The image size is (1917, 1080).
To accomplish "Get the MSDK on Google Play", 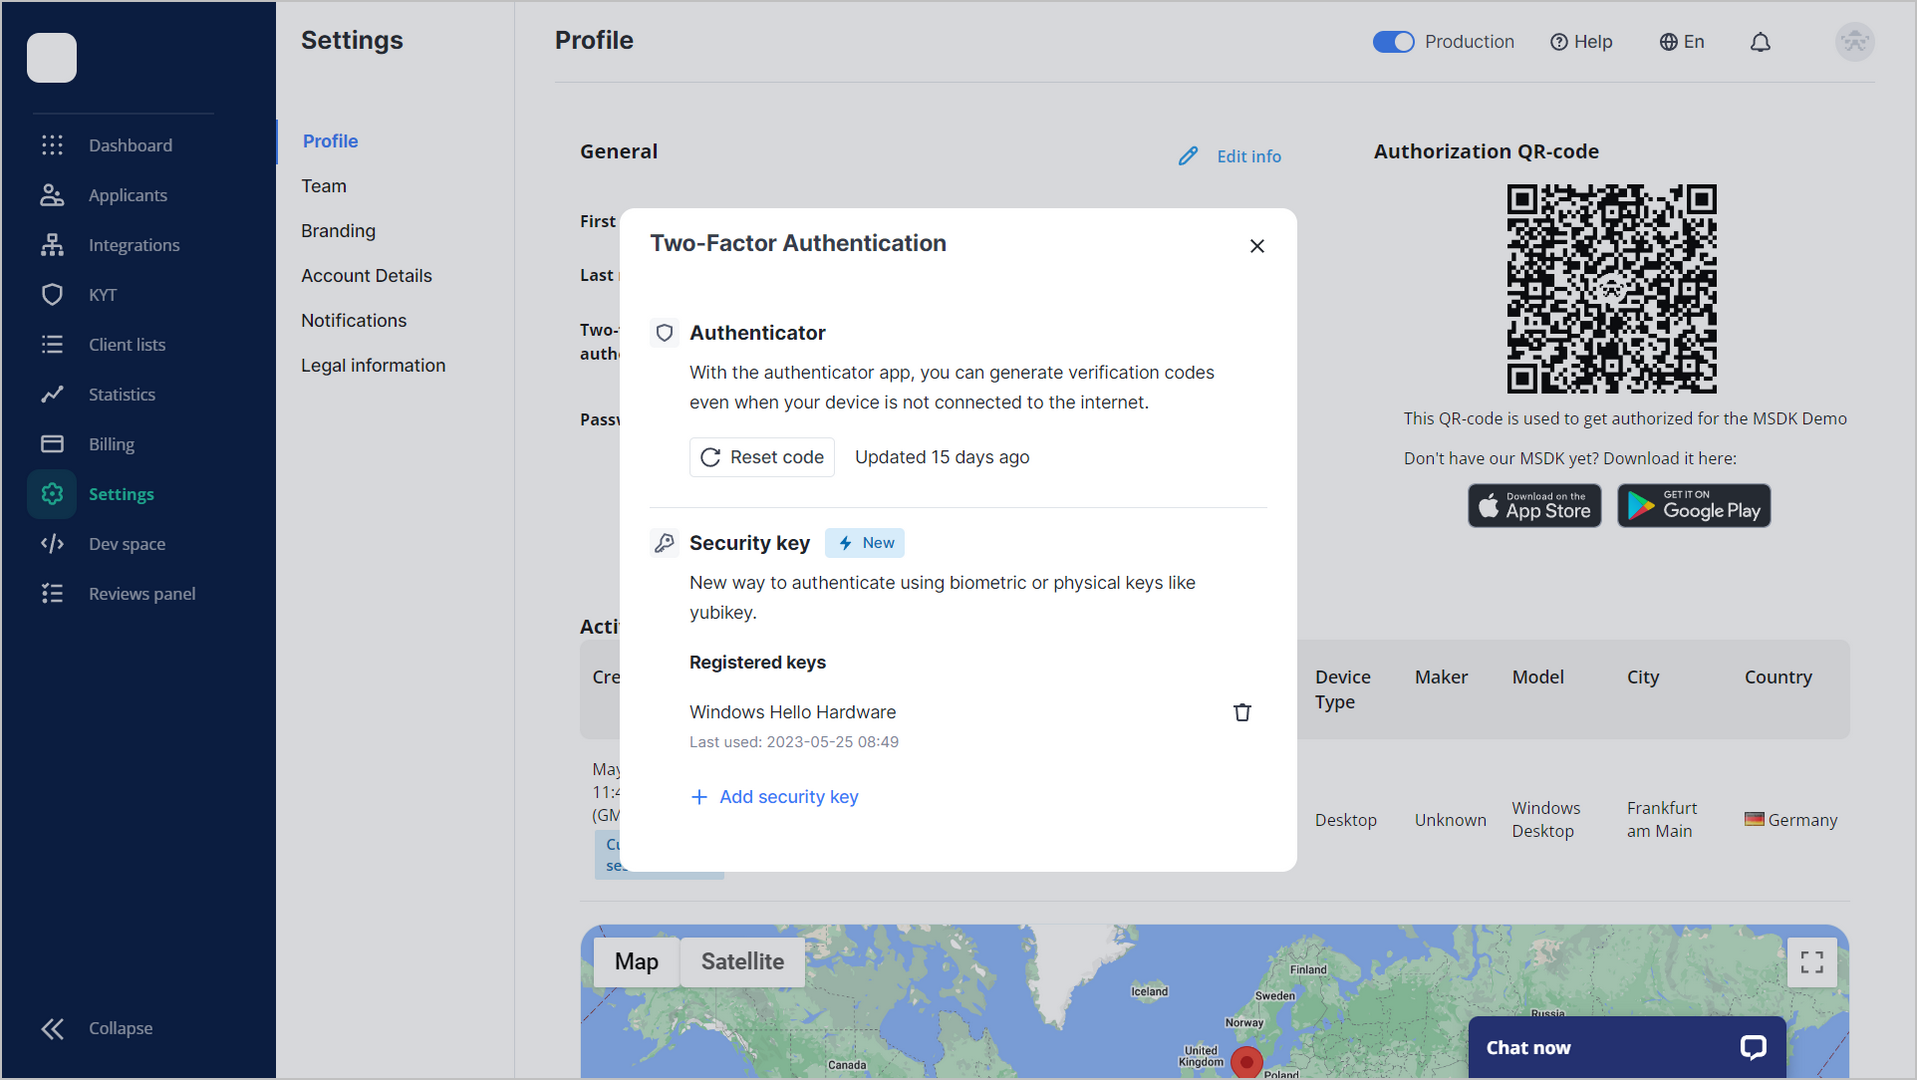I will 1693,505.
